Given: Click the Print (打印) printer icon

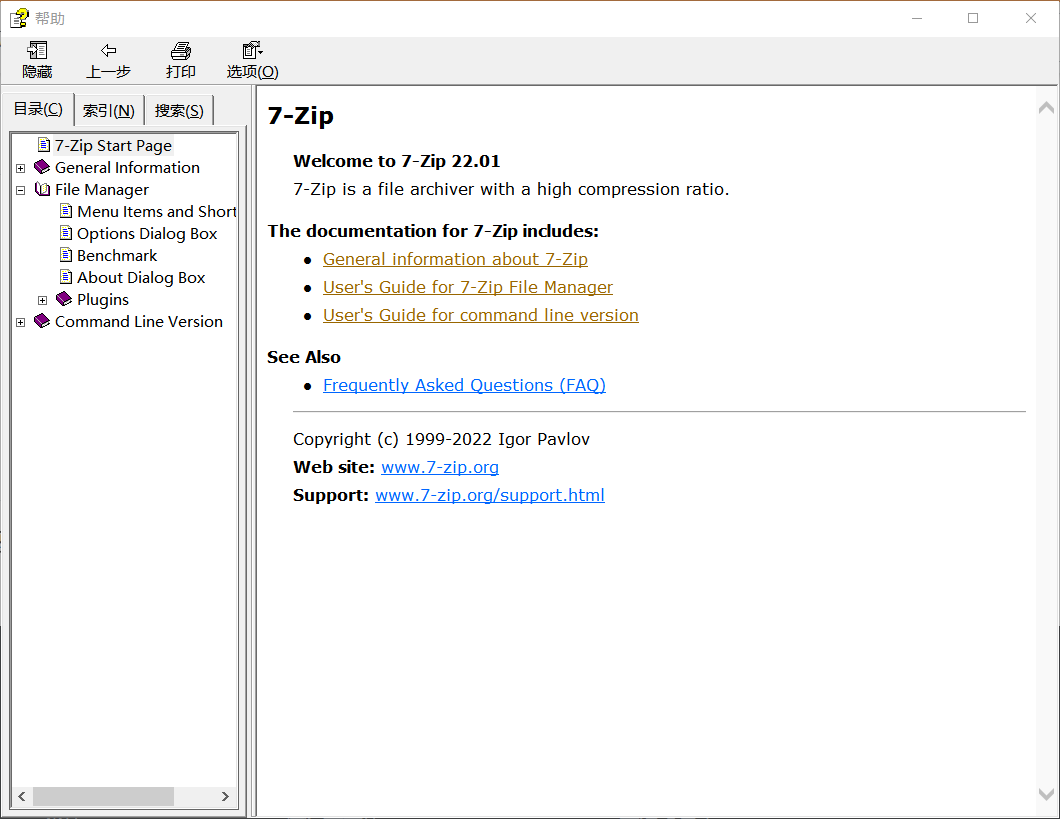Looking at the screenshot, I should pos(180,51).
